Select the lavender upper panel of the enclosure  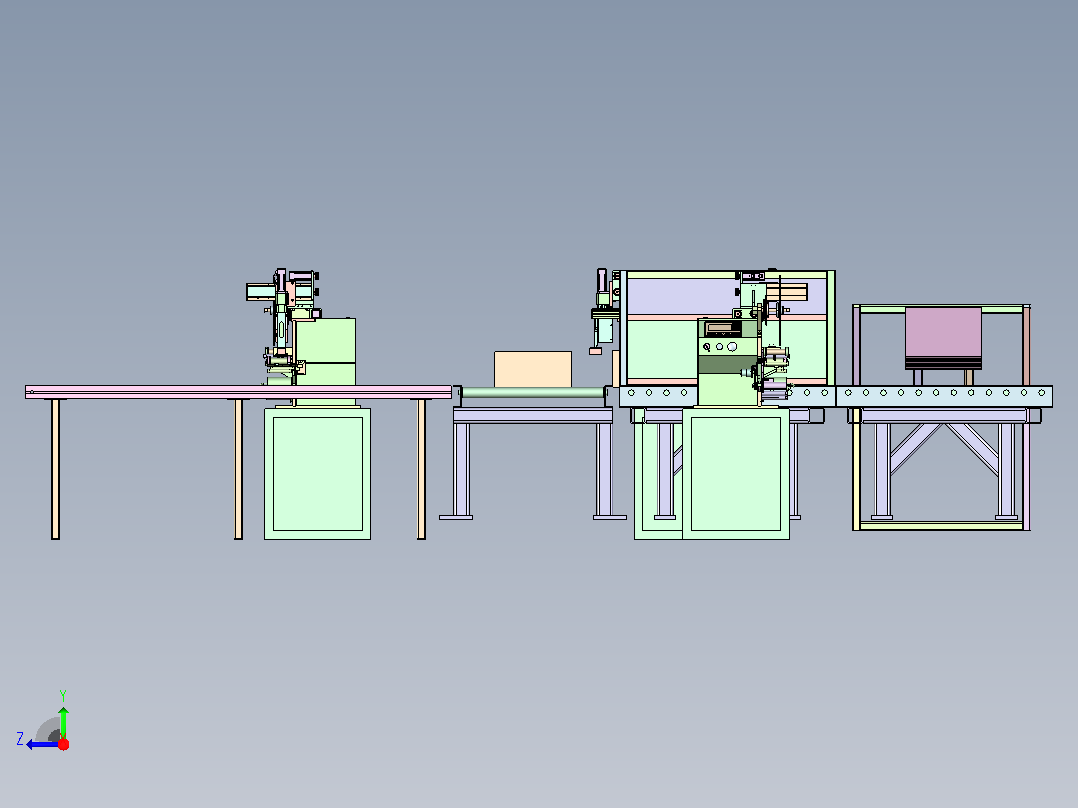tap(681, 297)
